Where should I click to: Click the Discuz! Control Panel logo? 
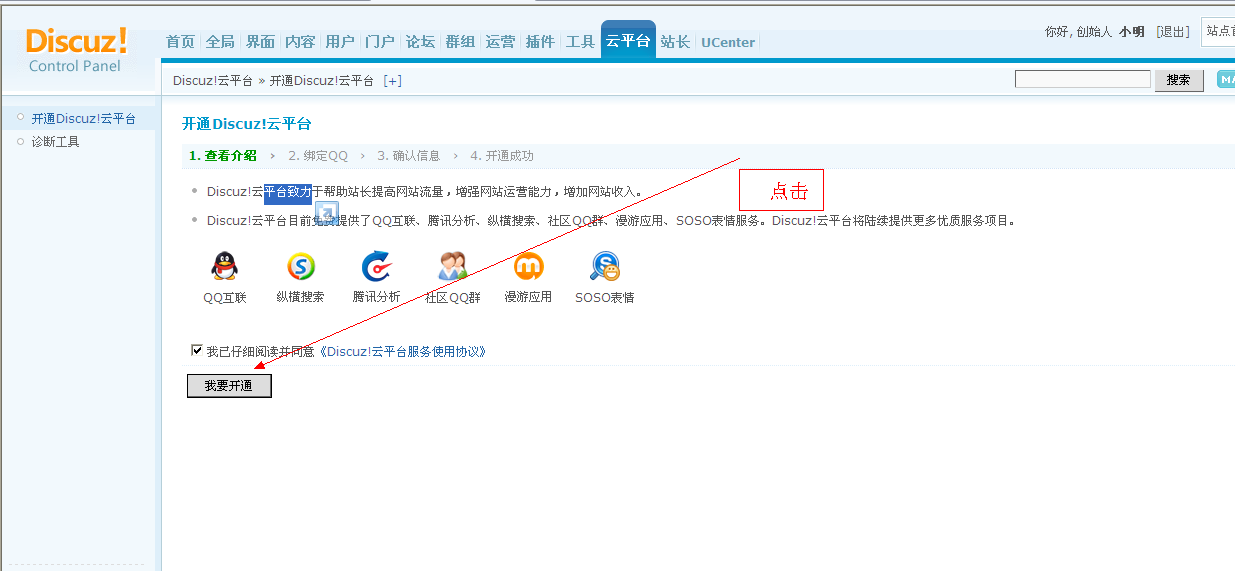(76, 49)
